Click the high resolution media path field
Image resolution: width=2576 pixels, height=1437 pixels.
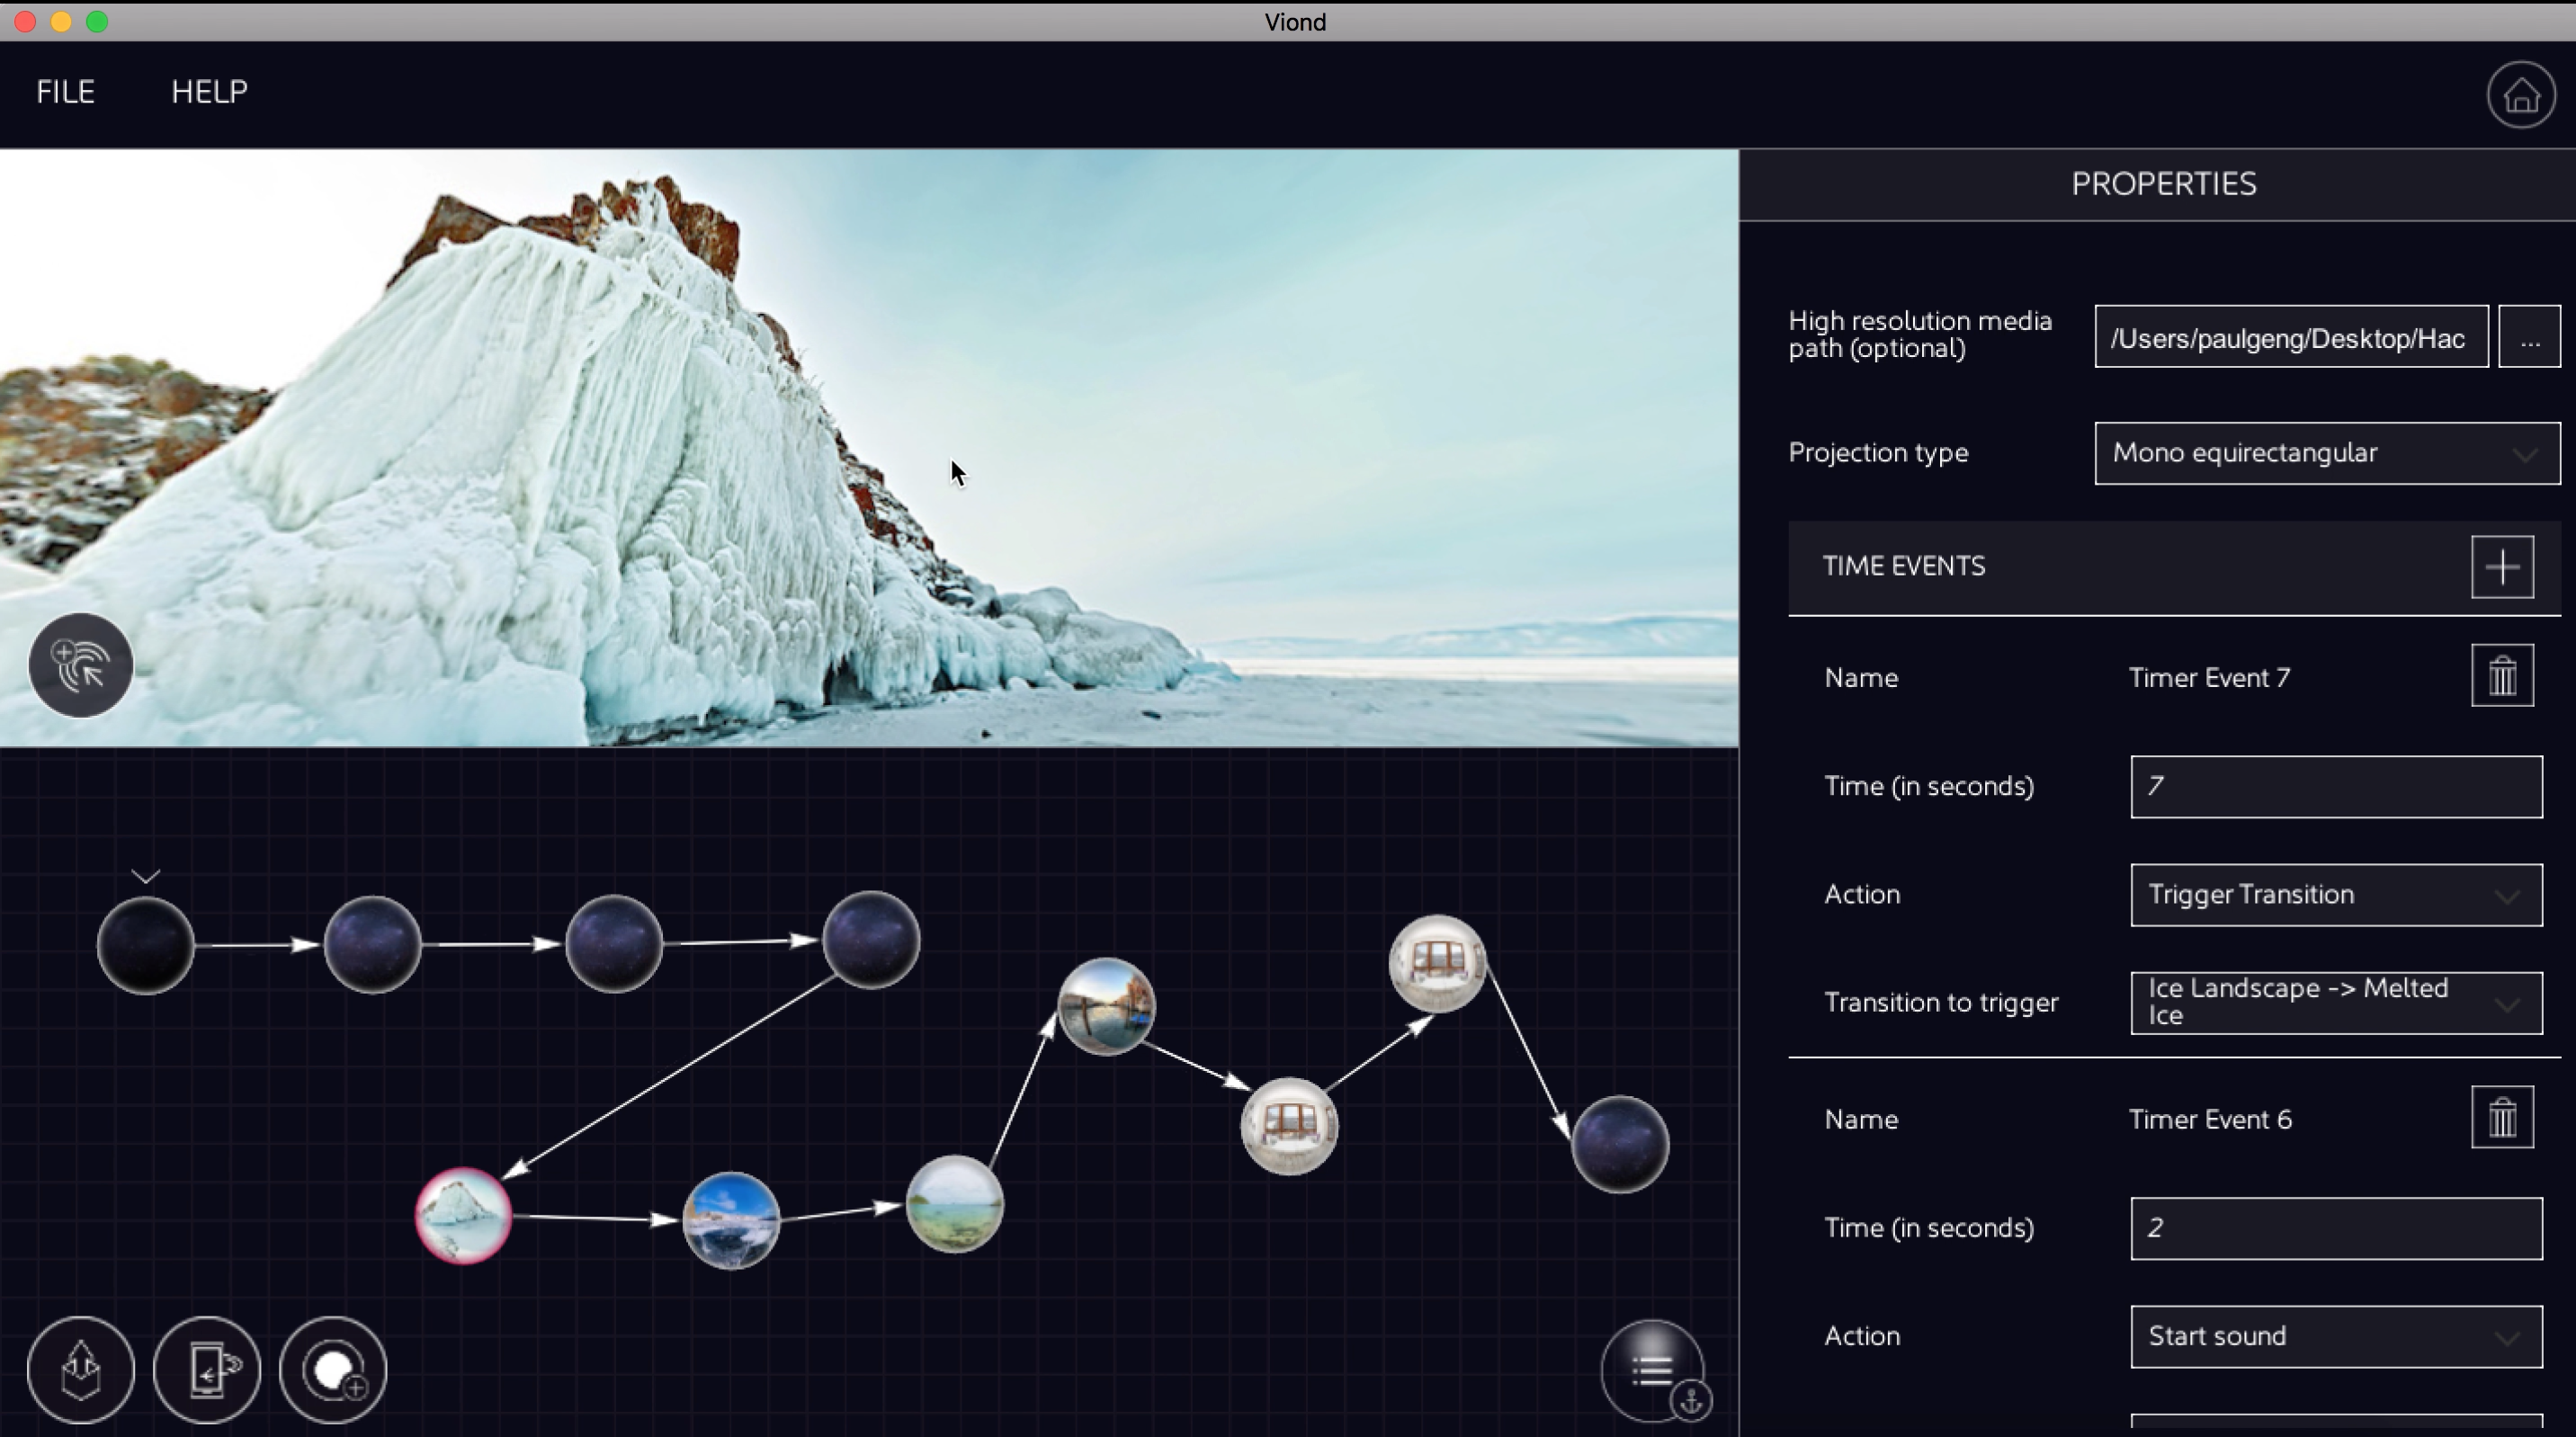click(x=2290, y=338)
